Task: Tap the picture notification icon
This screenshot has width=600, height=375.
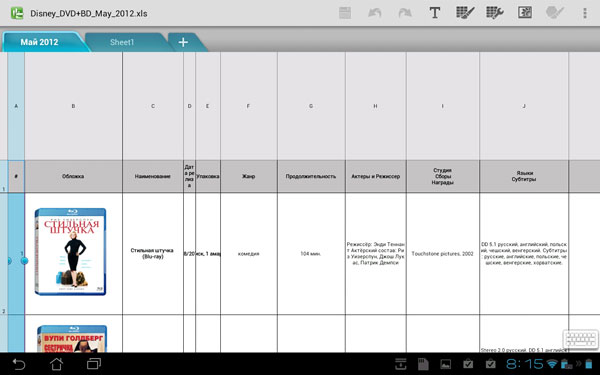Action: point(445,364)
